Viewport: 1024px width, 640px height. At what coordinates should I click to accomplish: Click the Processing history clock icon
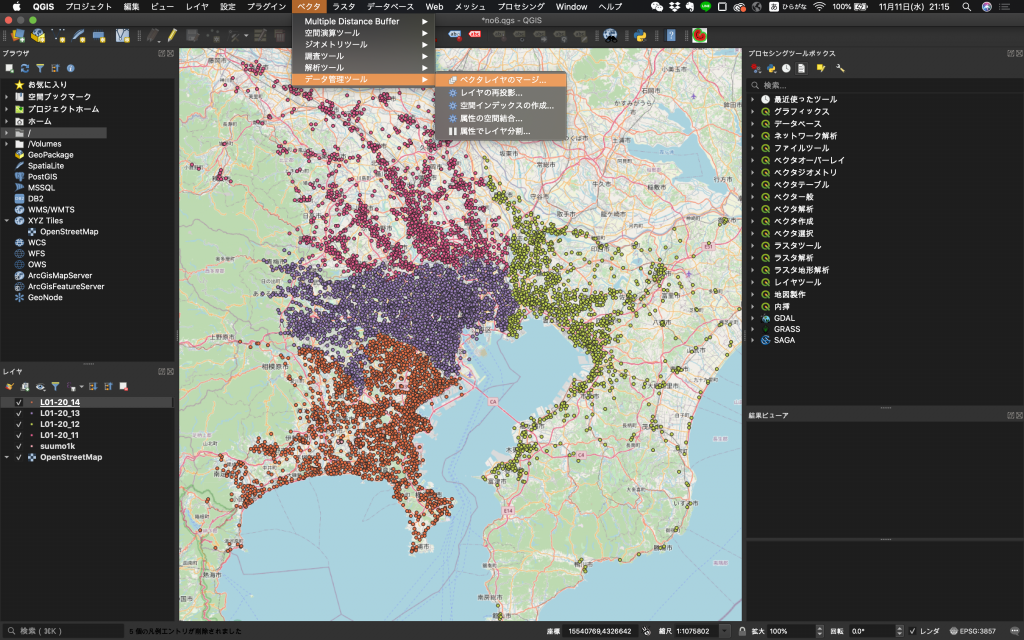[786, 68]
